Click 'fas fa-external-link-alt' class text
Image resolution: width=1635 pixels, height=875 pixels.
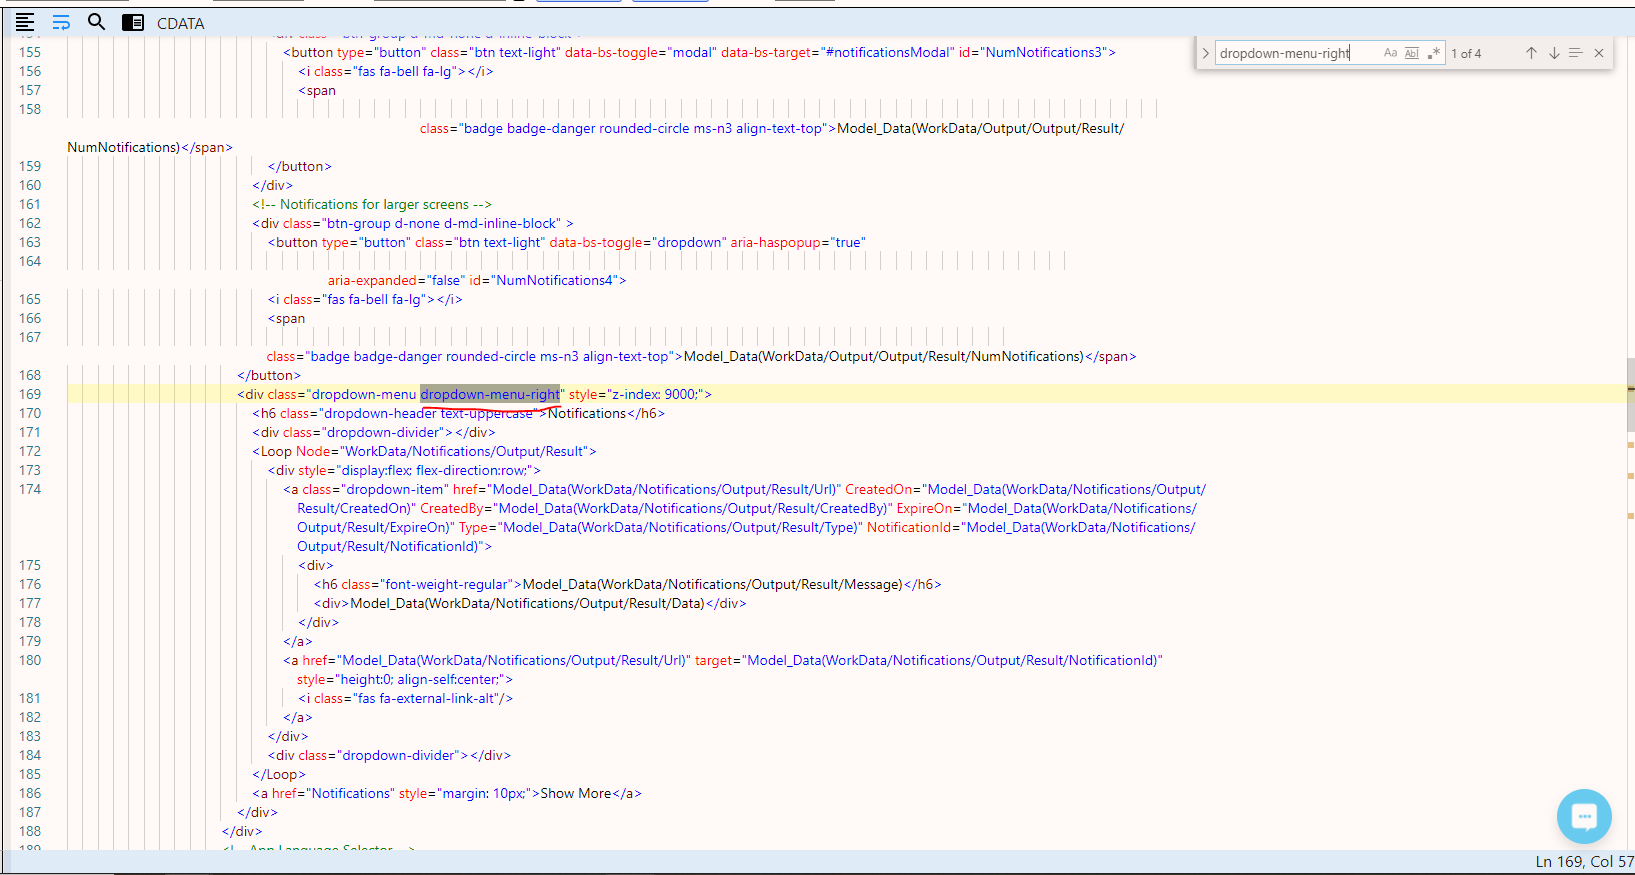tap(426, 698)
